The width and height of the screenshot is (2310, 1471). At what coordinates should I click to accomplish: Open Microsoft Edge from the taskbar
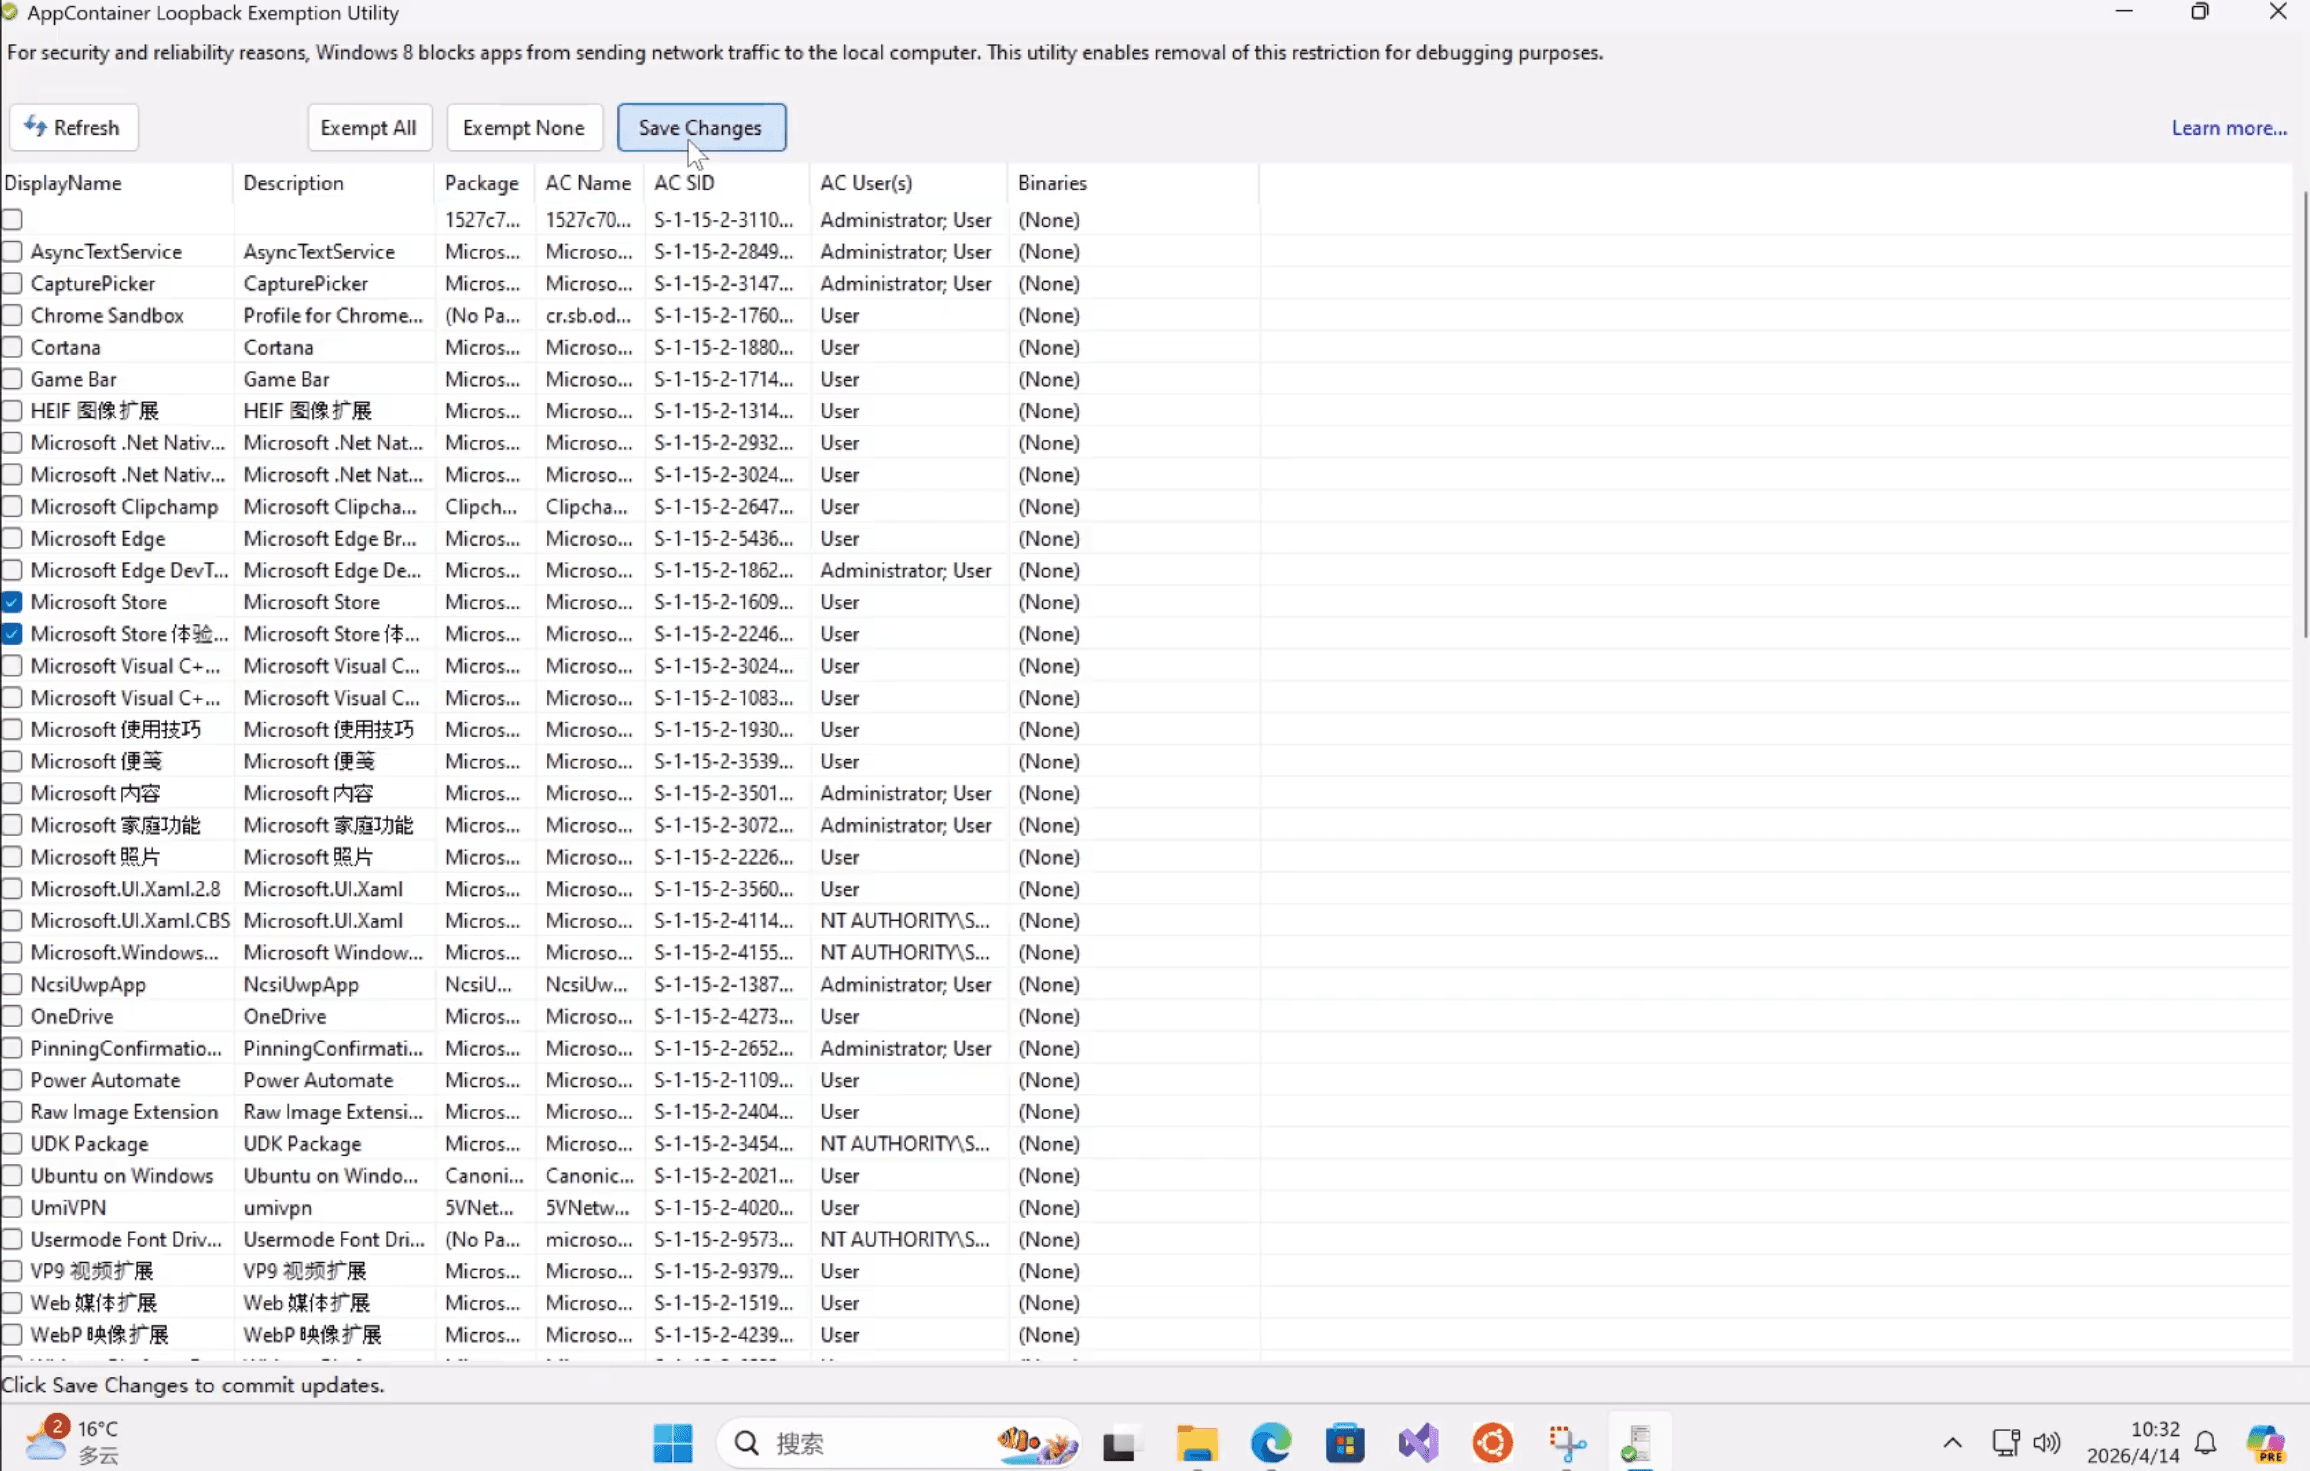click(1270, 1443)
